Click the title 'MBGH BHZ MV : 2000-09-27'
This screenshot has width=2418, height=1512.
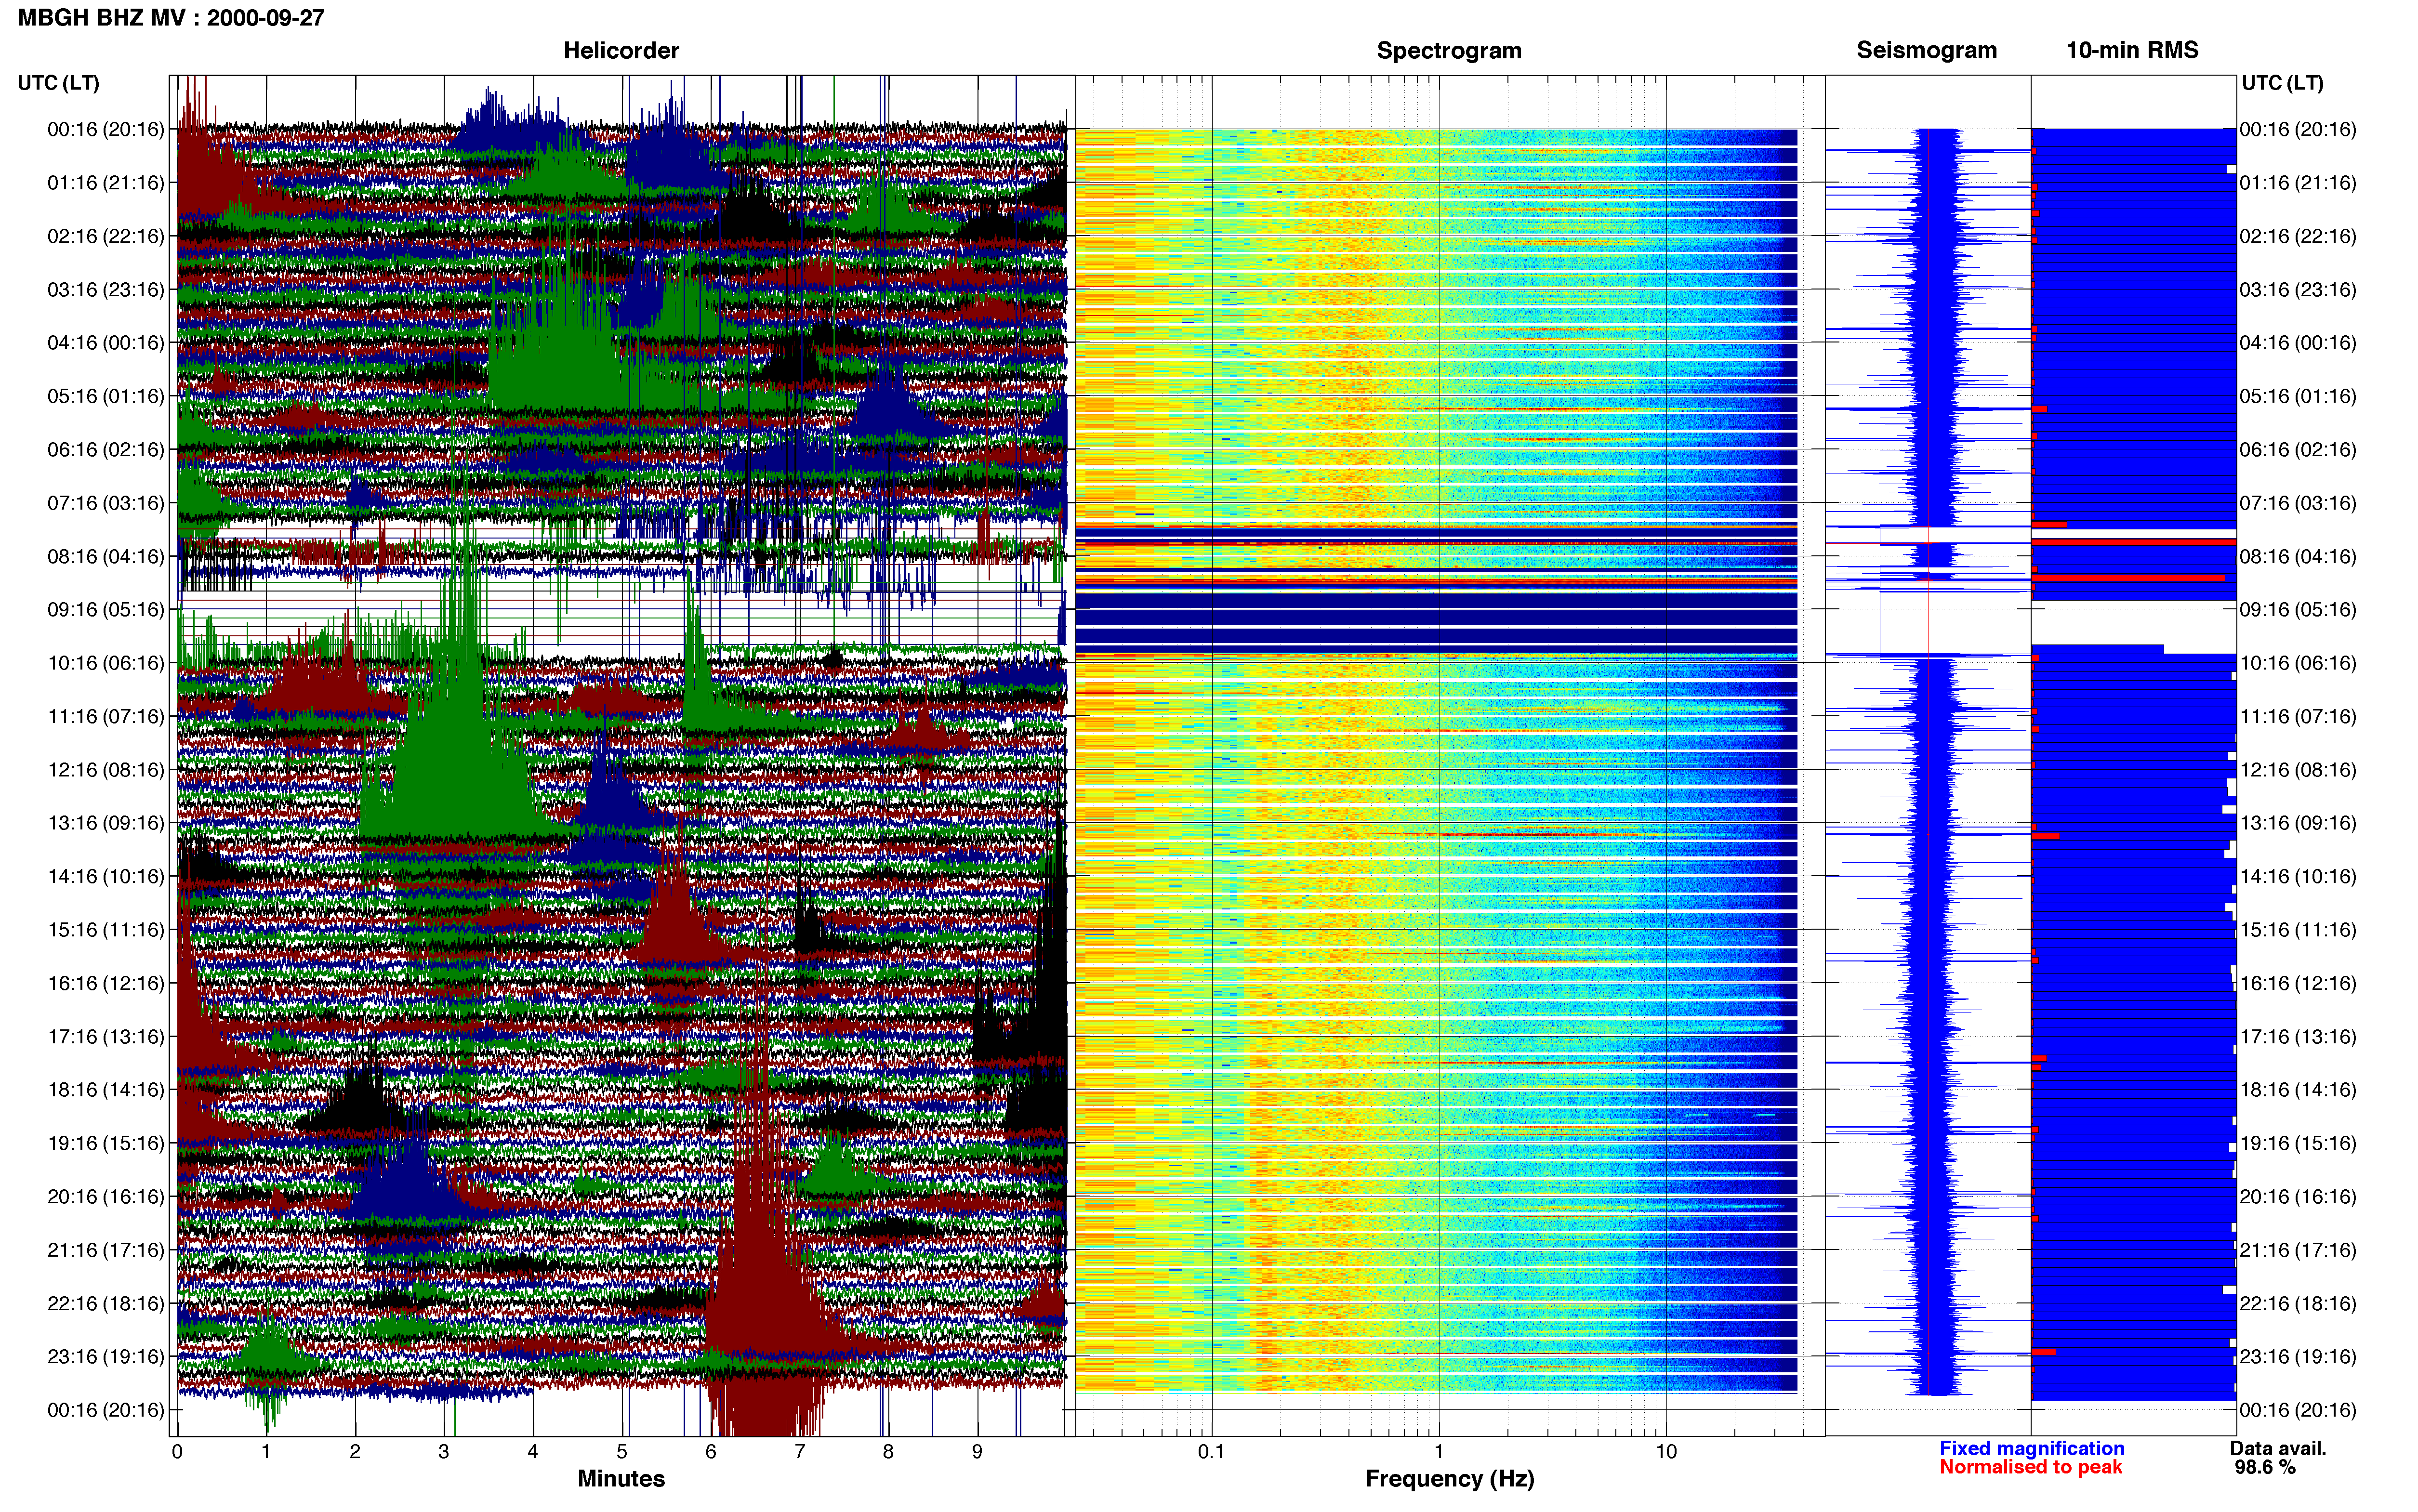point(171,18)
